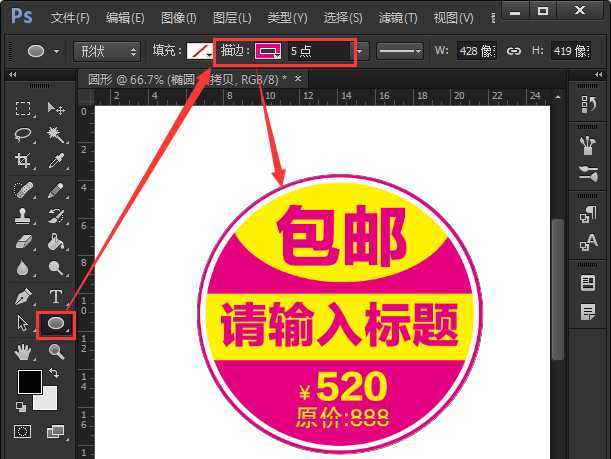Select the Rectangular Marquee tool
Viewport: 611px width, 459px height.
[23, 109]
